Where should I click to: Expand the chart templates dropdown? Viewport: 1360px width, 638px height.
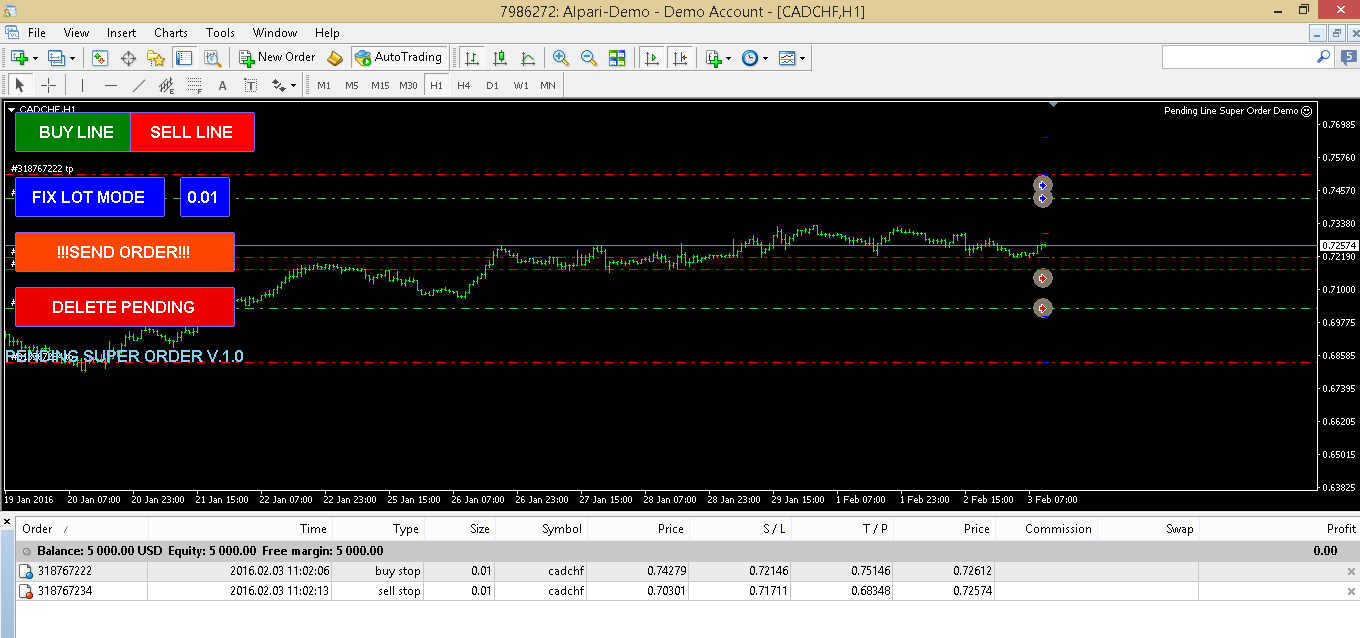[802, 58]
